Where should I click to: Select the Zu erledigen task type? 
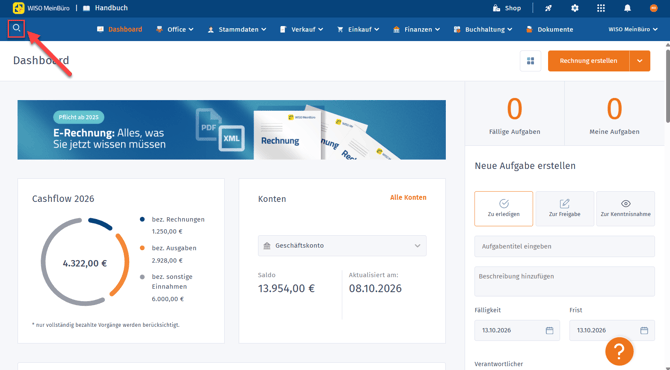pos(504,208)
